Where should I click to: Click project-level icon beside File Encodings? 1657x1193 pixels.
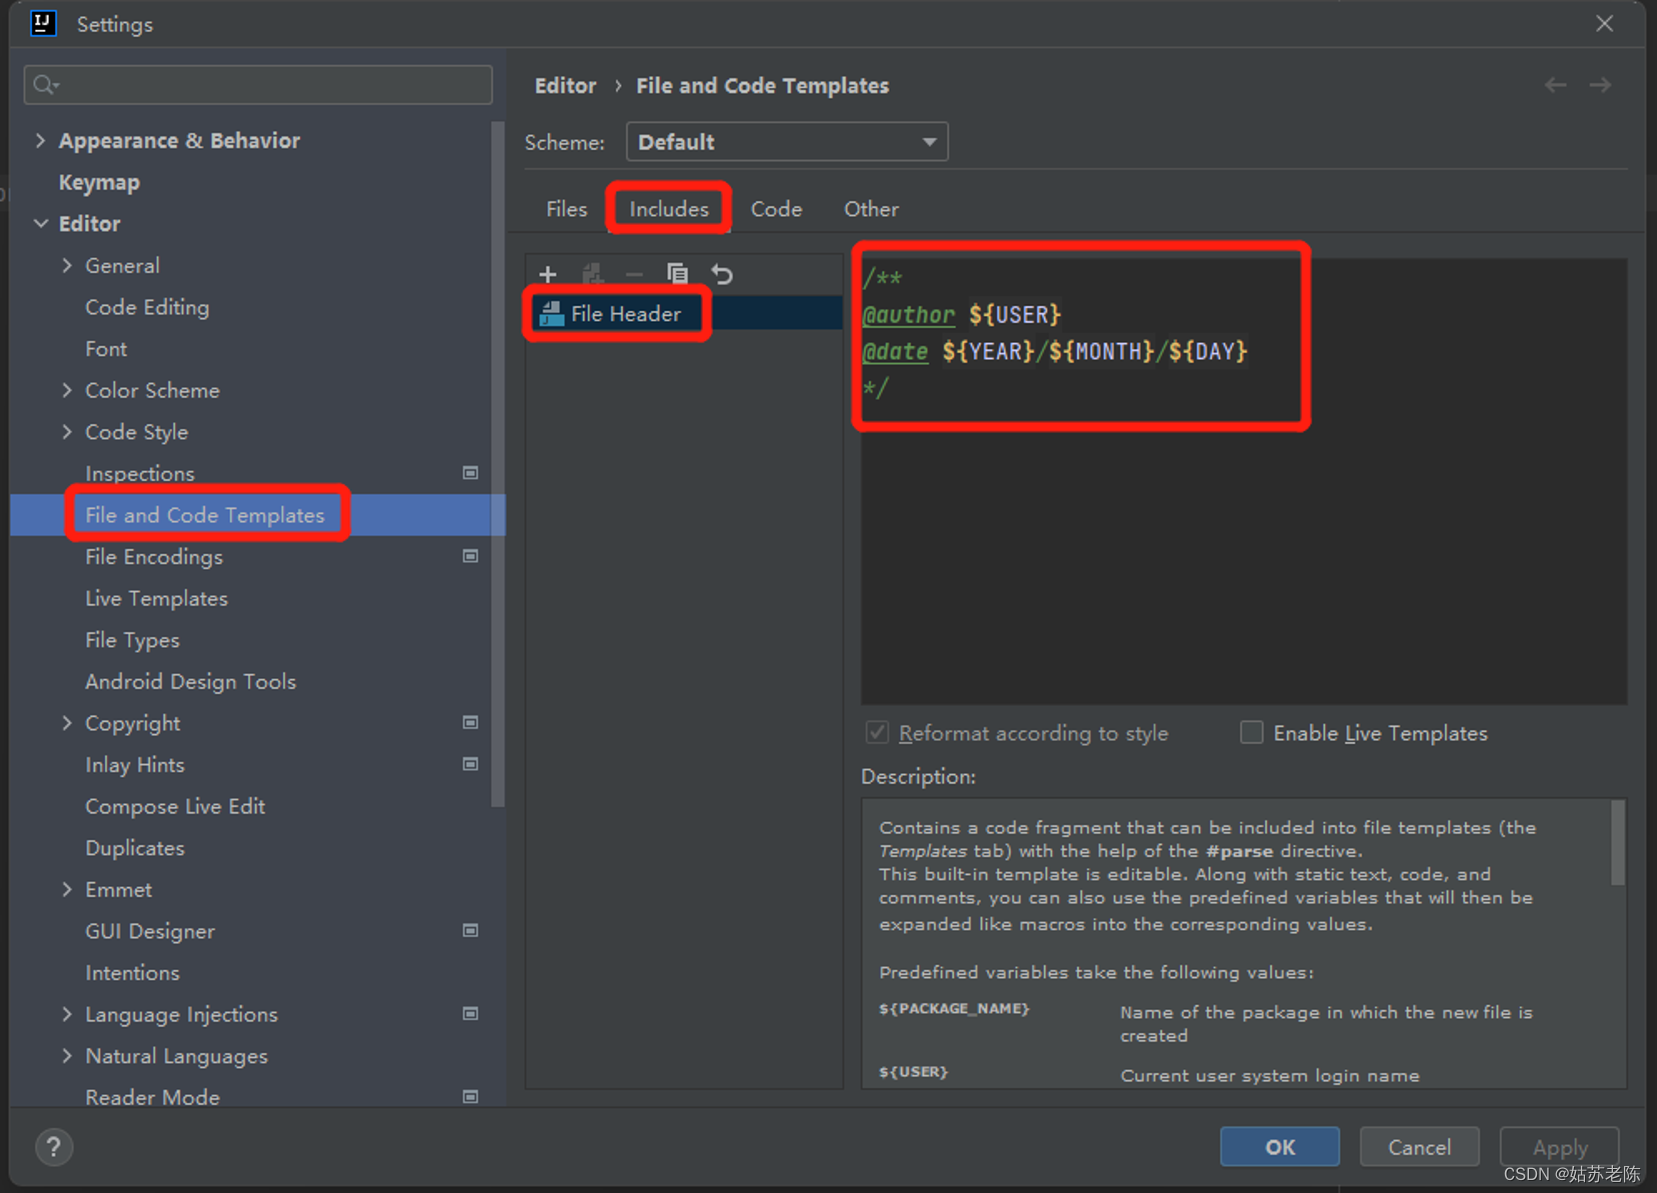coord(470,556)
